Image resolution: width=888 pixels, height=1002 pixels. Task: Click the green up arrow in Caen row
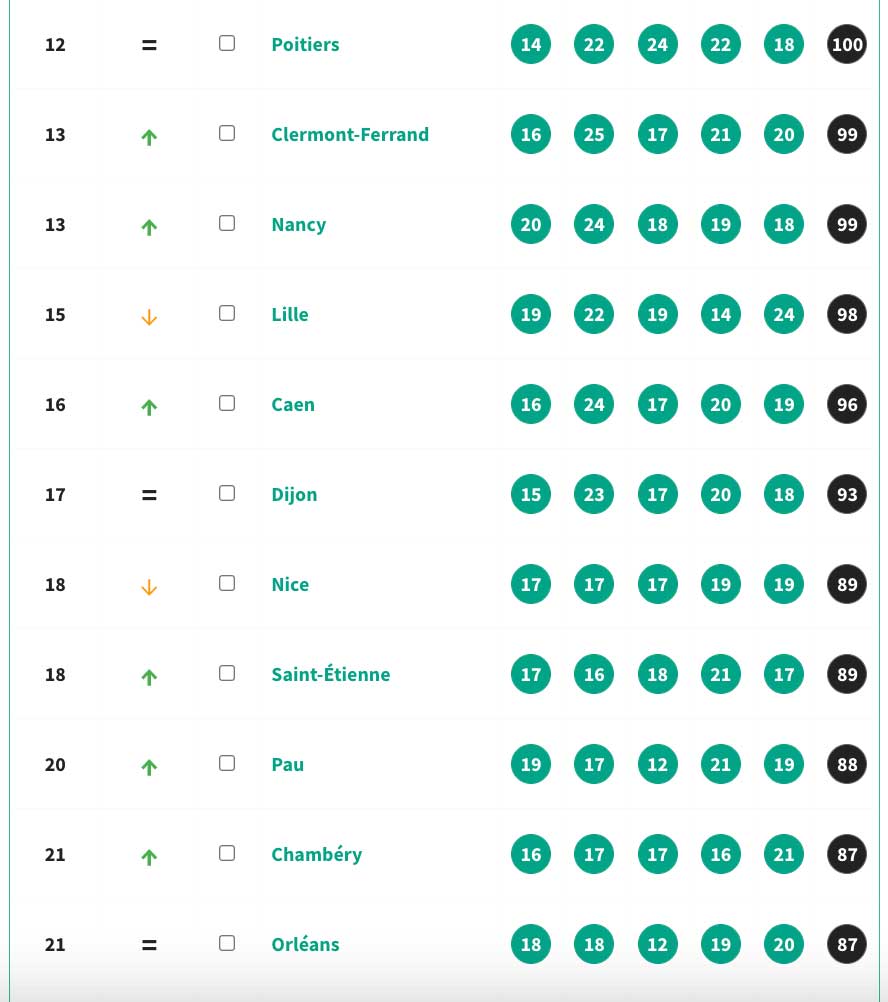(149, 407)
